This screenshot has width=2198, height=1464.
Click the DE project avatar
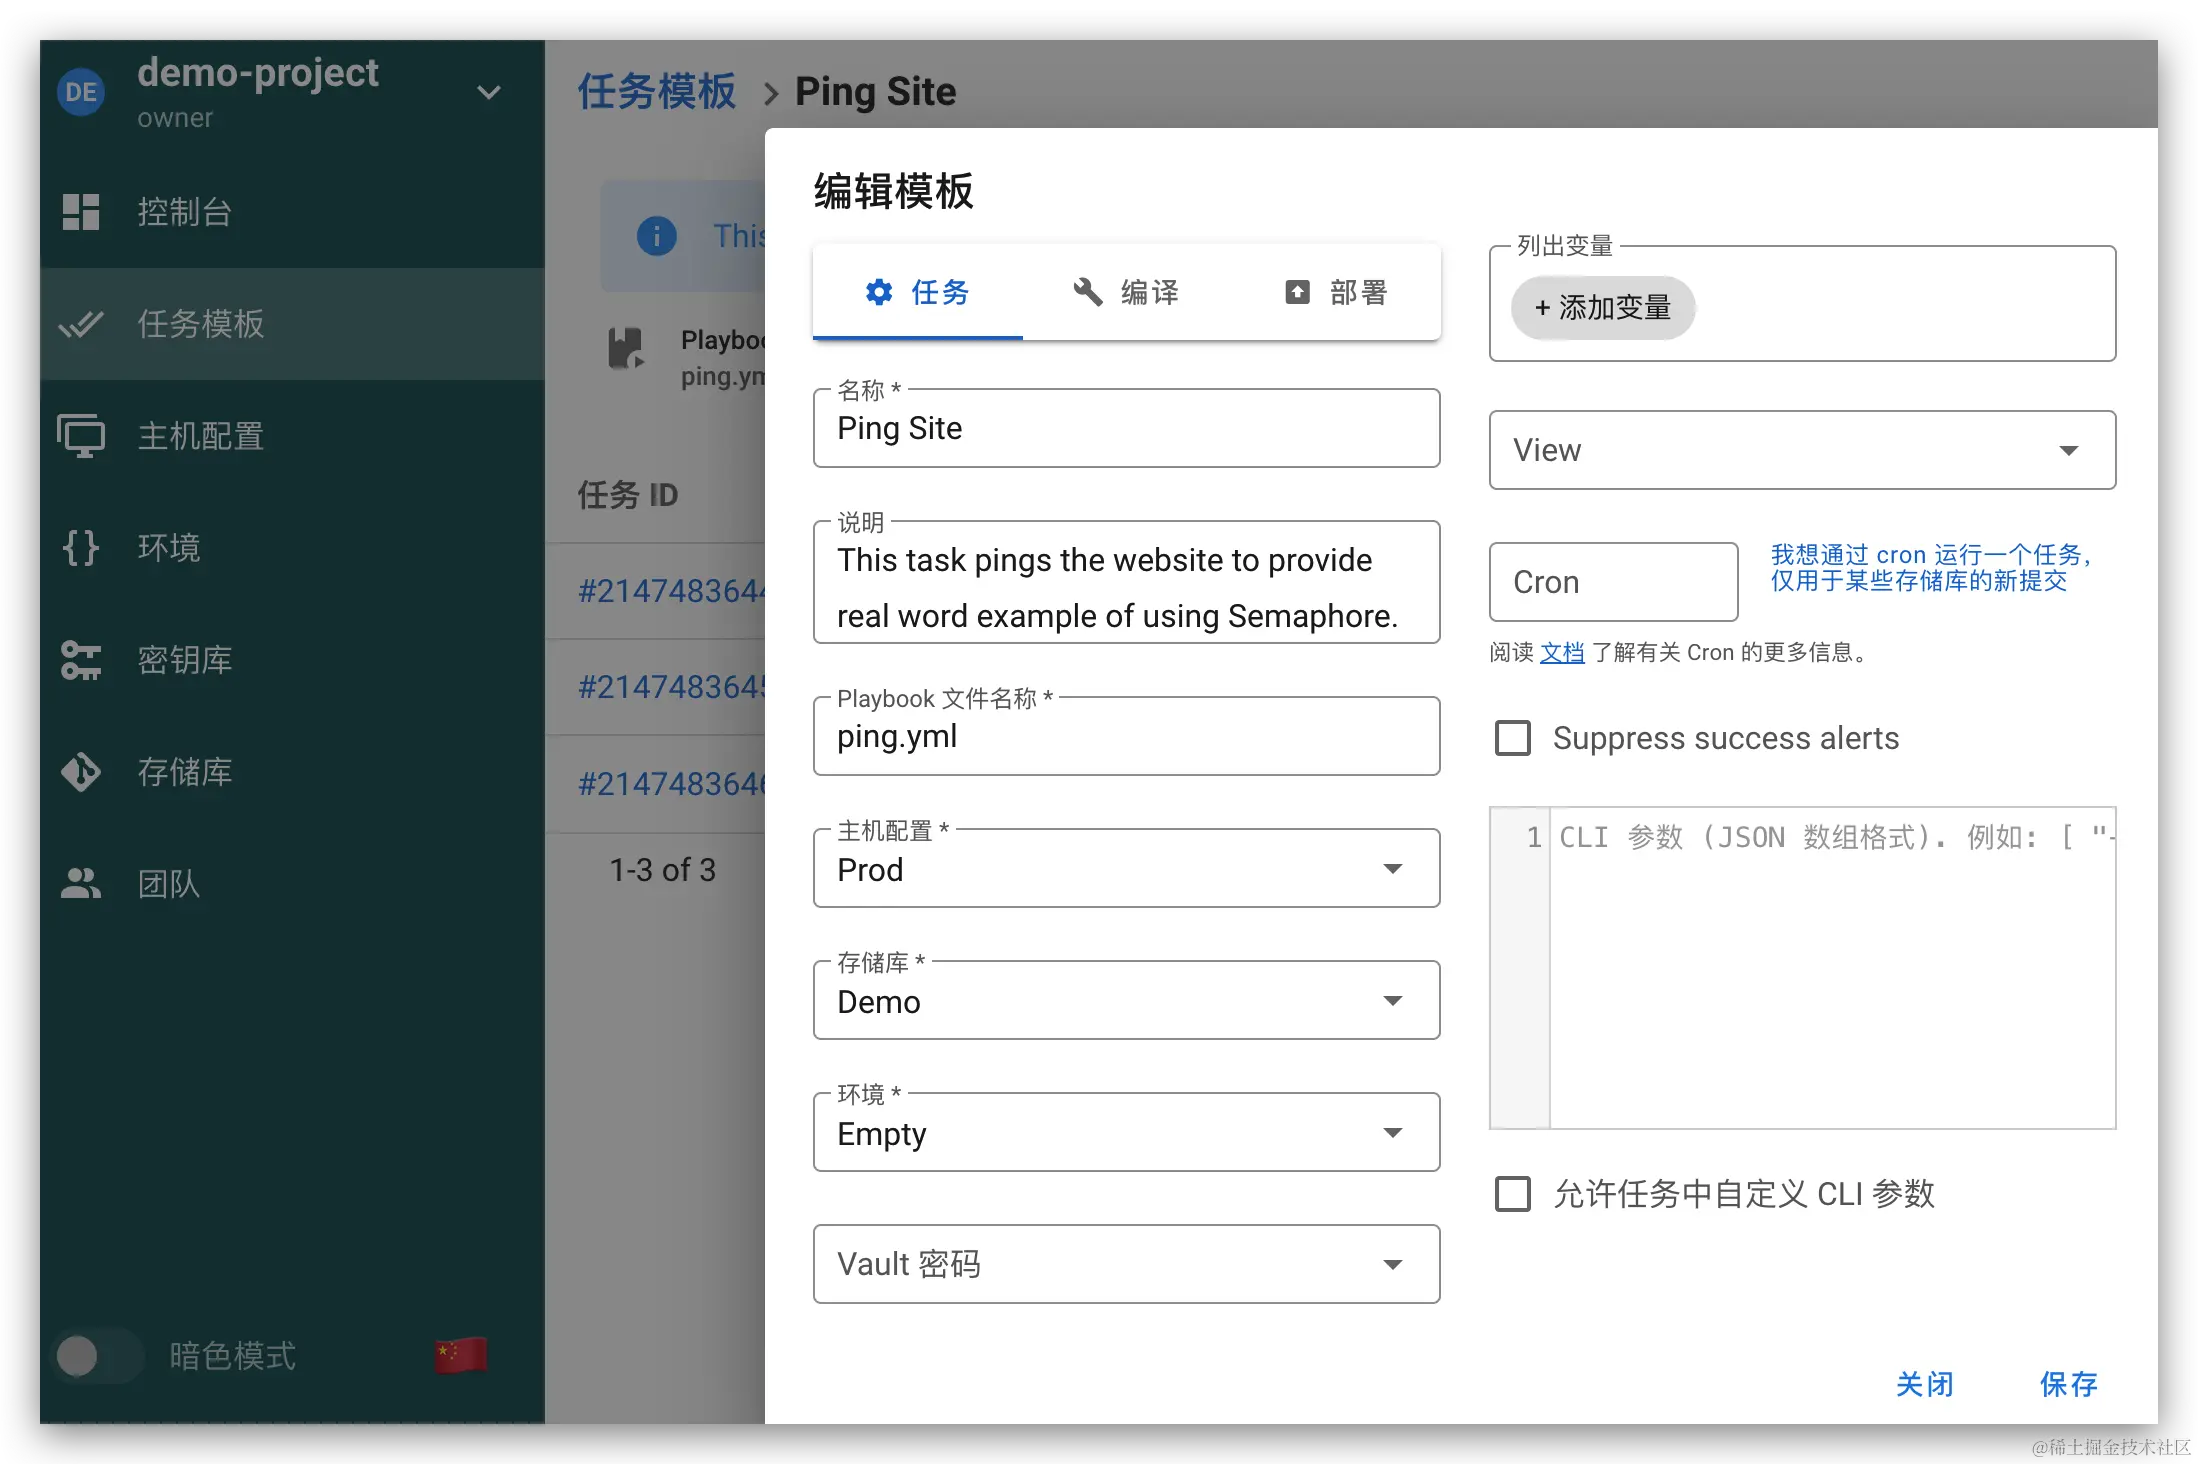pos(81,93)
